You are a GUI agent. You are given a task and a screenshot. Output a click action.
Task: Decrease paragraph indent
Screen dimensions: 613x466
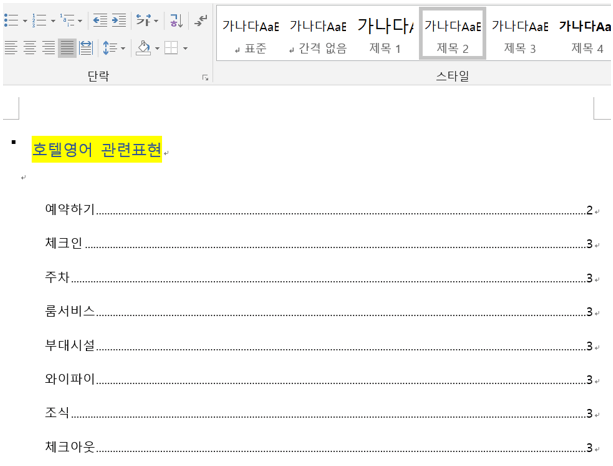coord(100,20)
